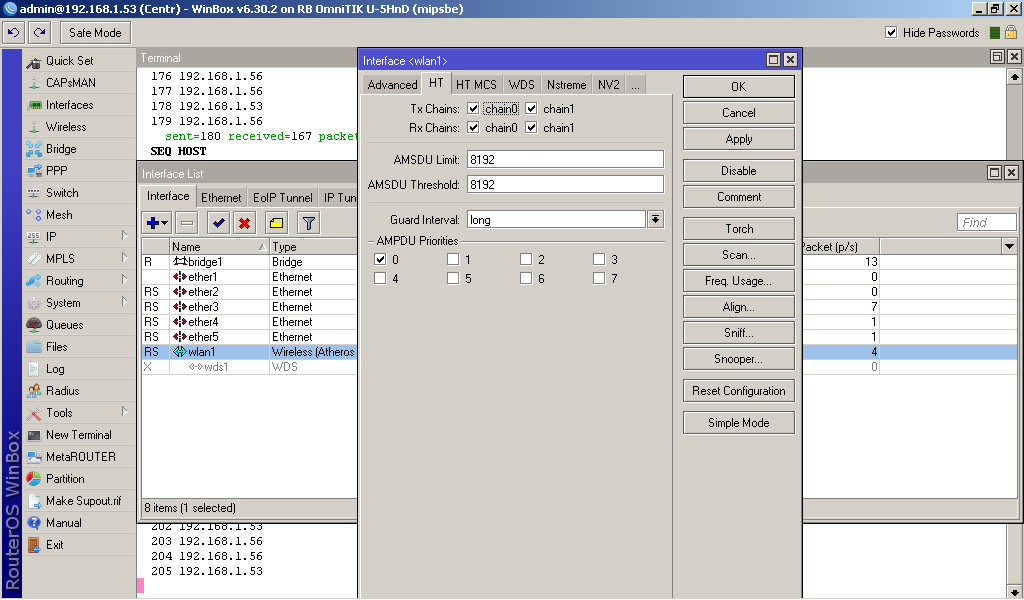
Task: Click the blue checkmark enable icon
Action: click(x=218, y=223)
